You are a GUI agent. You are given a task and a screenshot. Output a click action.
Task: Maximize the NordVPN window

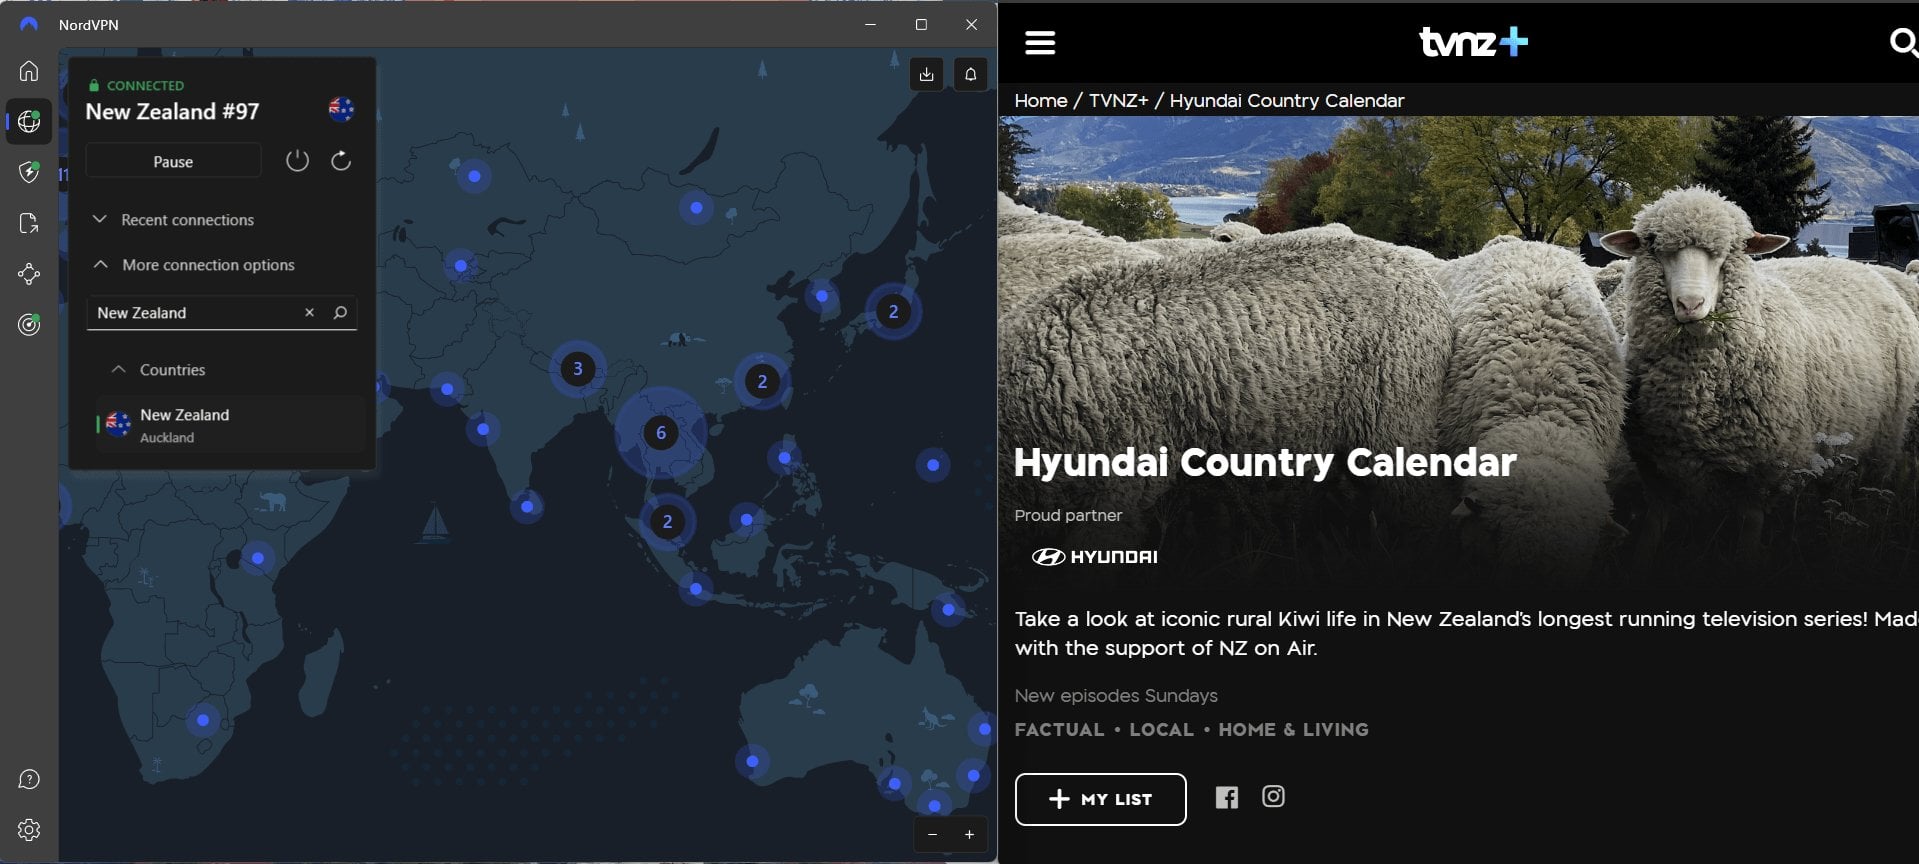click(x=921, y=25)
